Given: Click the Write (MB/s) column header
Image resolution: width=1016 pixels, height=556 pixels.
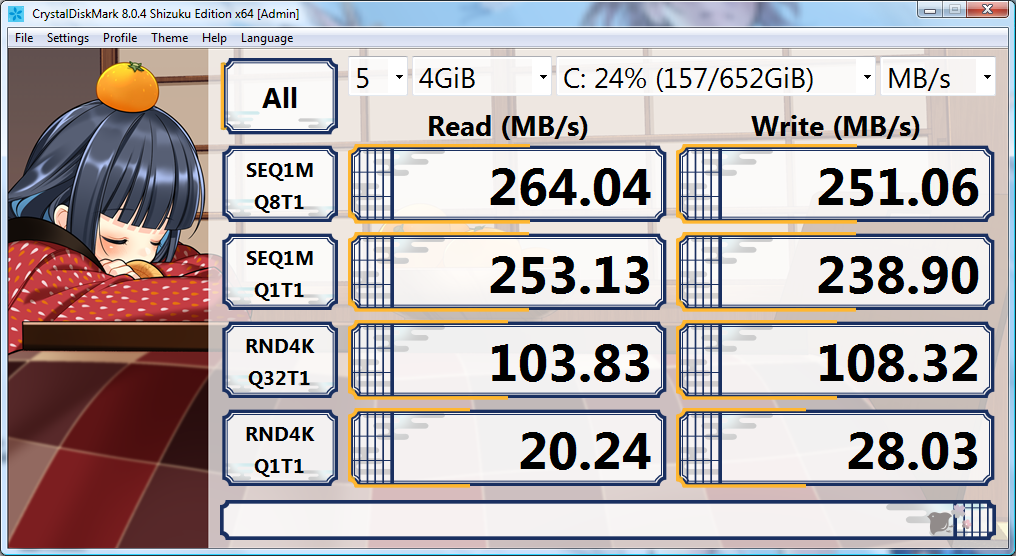Looking at the screenshot, I should tap(836, 126).
